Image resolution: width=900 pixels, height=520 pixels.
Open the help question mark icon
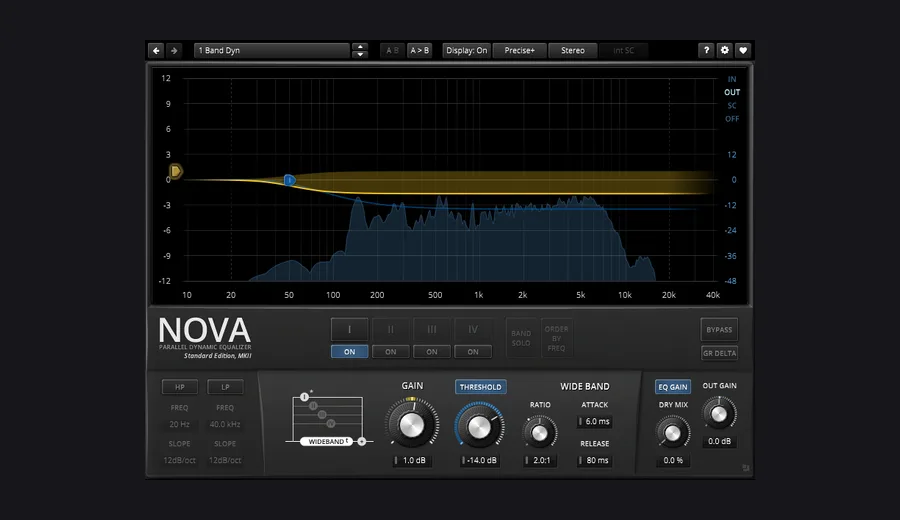(x=707, y=51)
